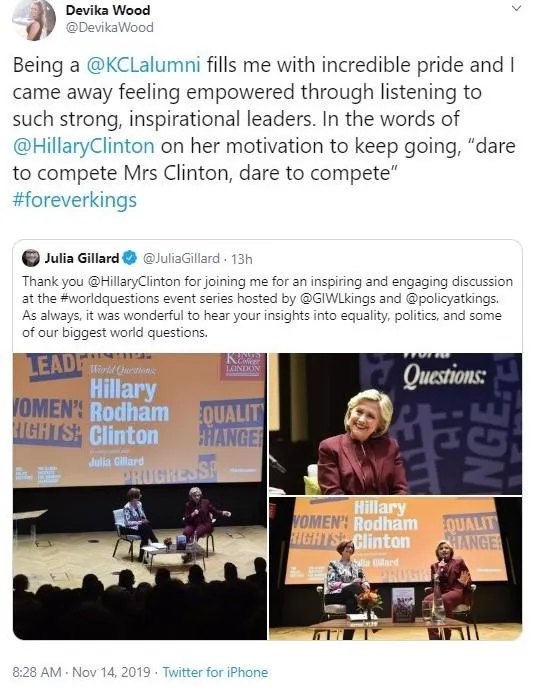This screenshot has height=691, width=537.
Task: Open the close-up photo of smiling speaker
Action: tap(396, 424)
